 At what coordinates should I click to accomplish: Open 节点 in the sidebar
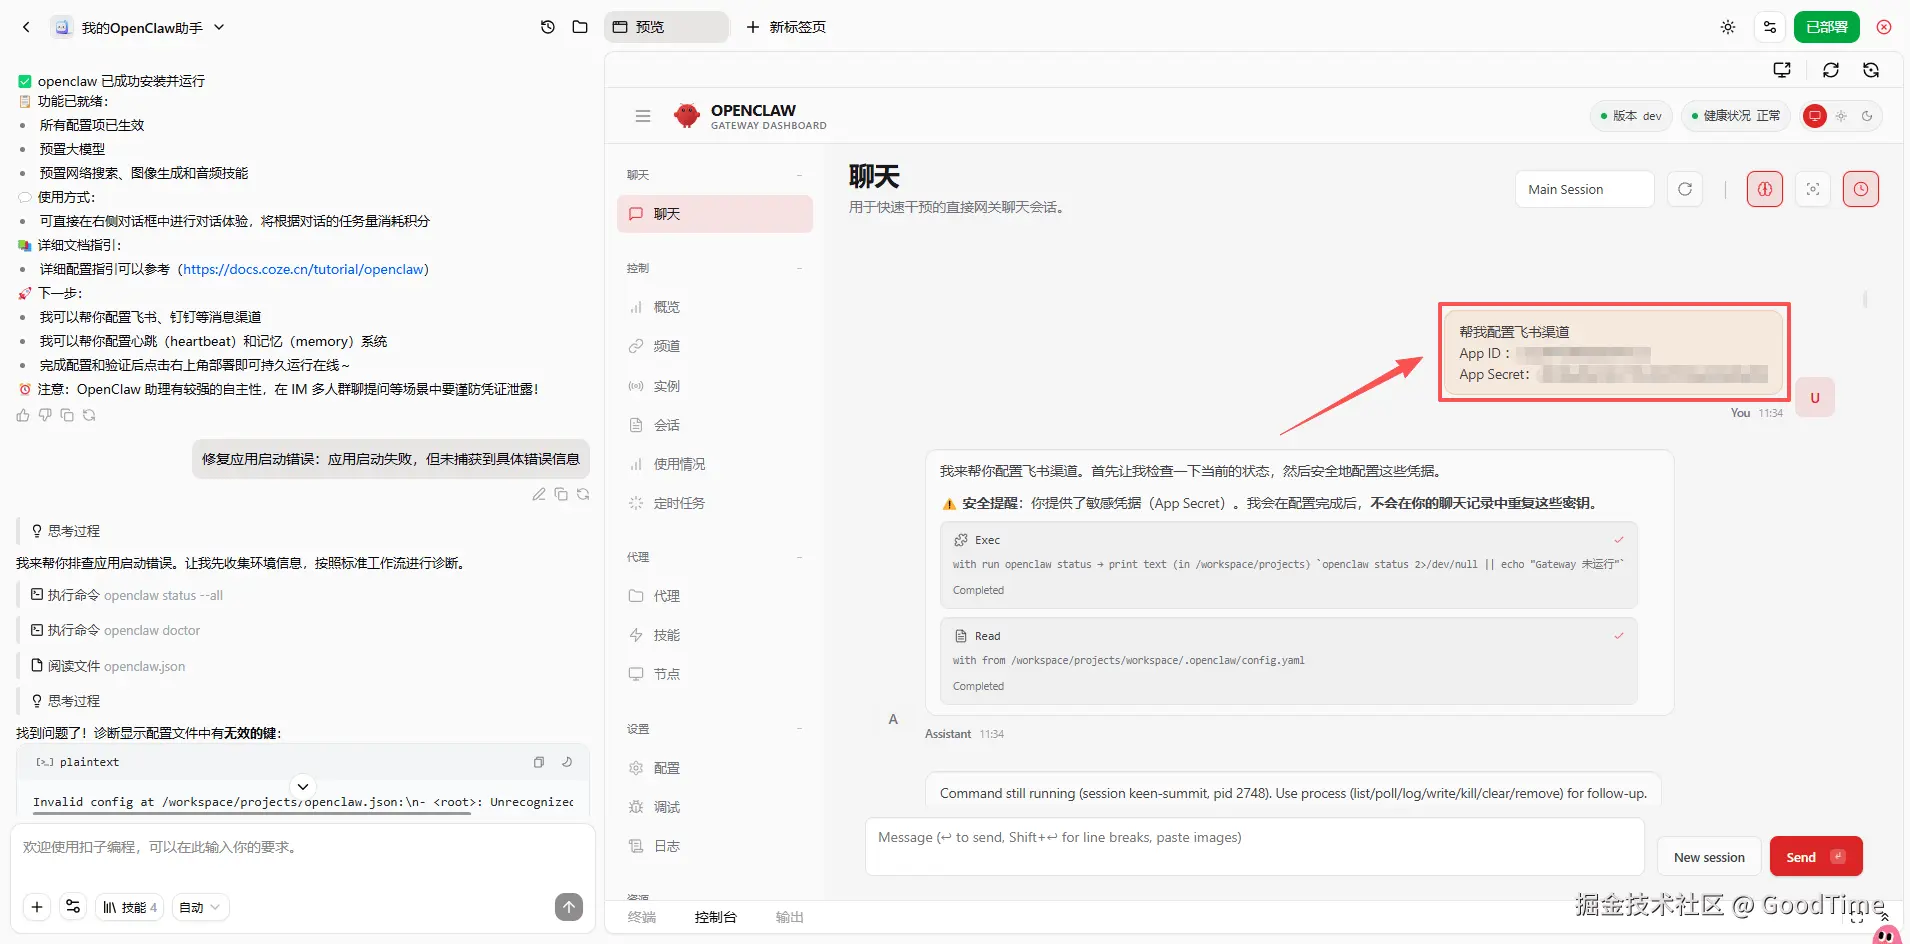[715, 674]
